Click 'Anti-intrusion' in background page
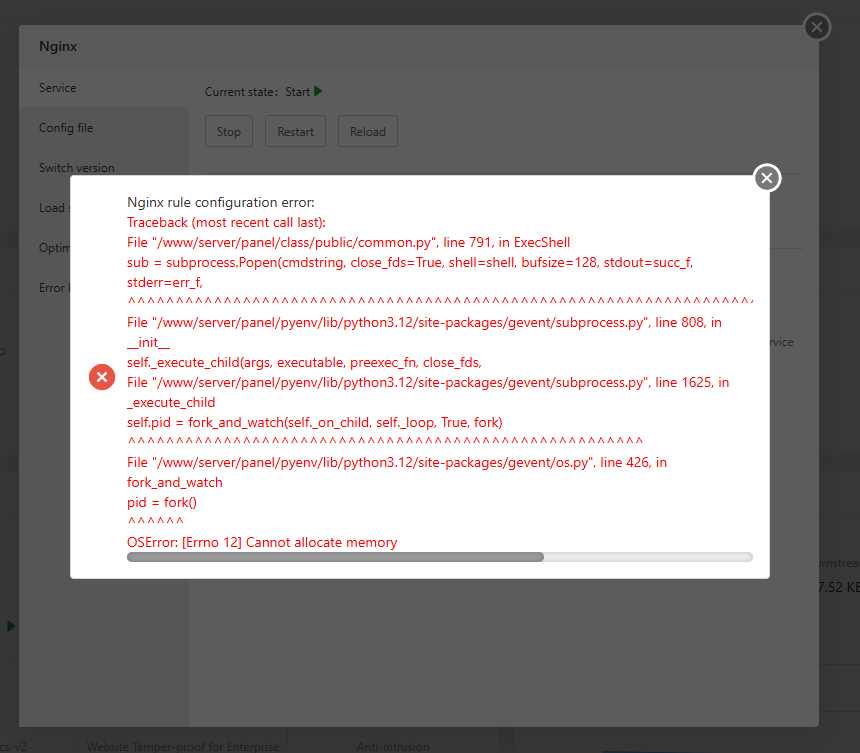860x753 pixels. (x=393, y=746)
